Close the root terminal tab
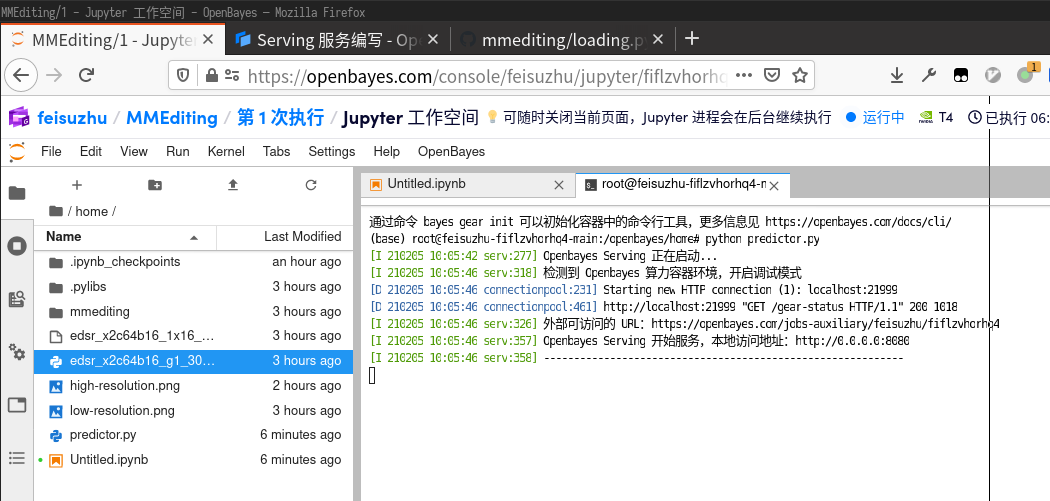 click(775, 185)
